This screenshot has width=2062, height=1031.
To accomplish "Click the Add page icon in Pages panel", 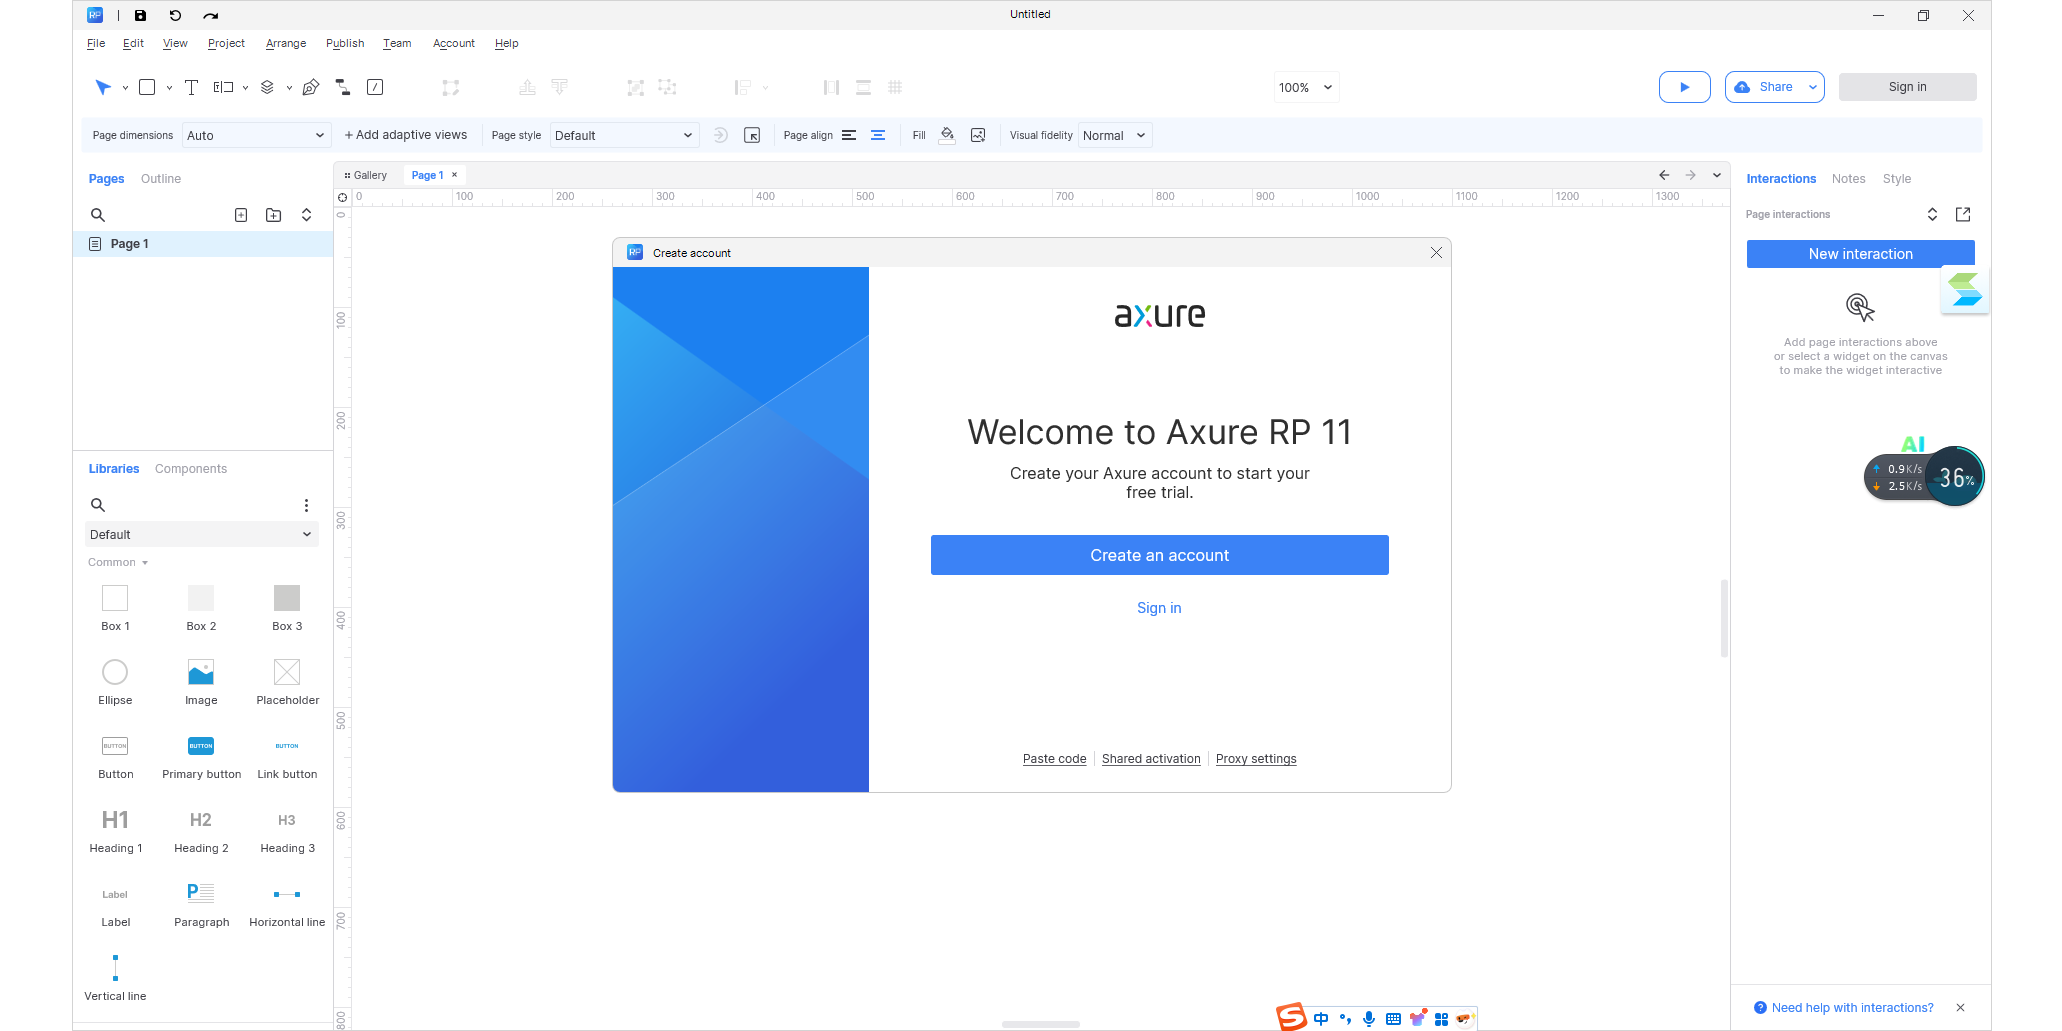I will [x=241, y=214].
